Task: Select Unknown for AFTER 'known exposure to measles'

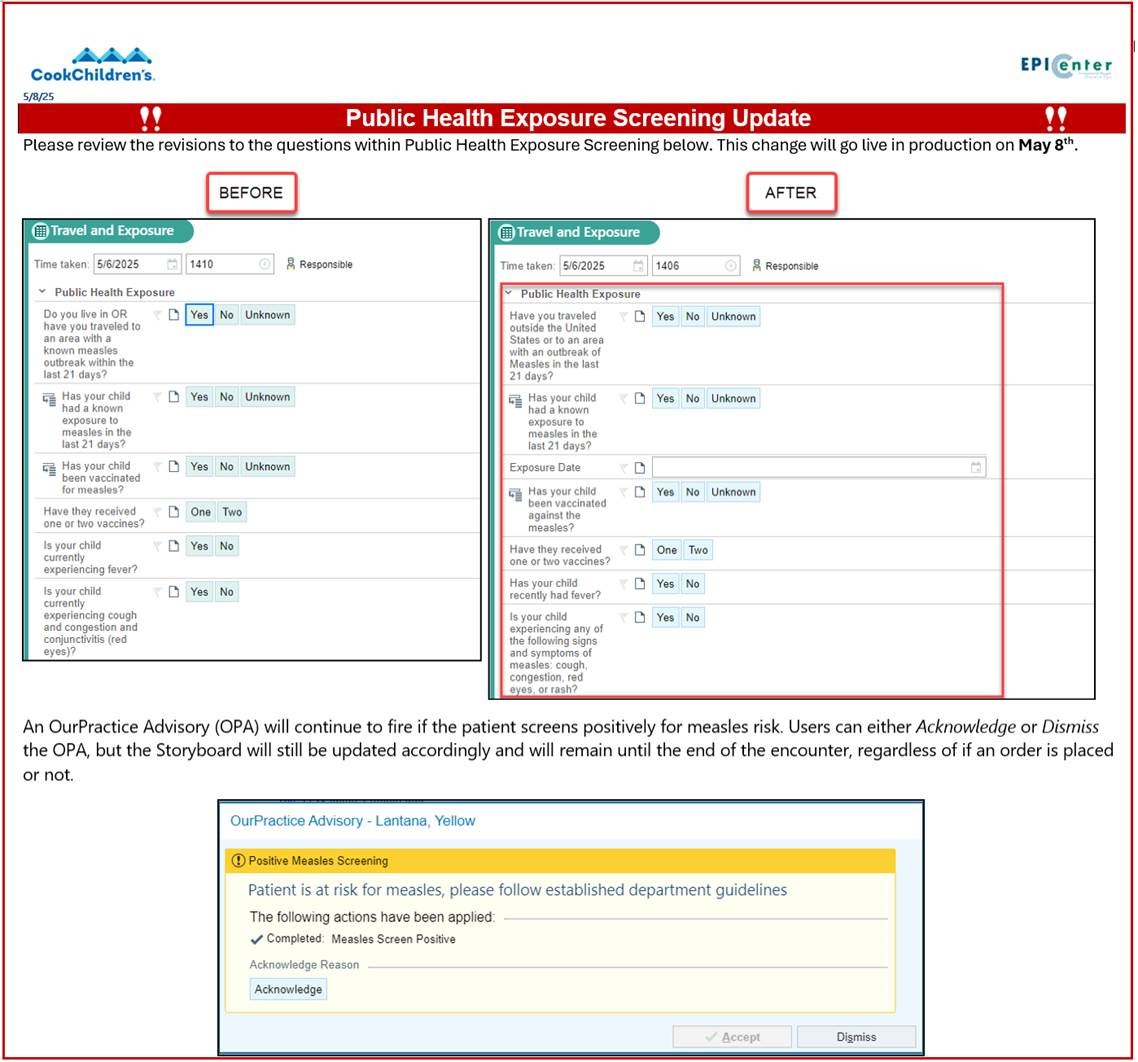Action: [x=733, y=399]
